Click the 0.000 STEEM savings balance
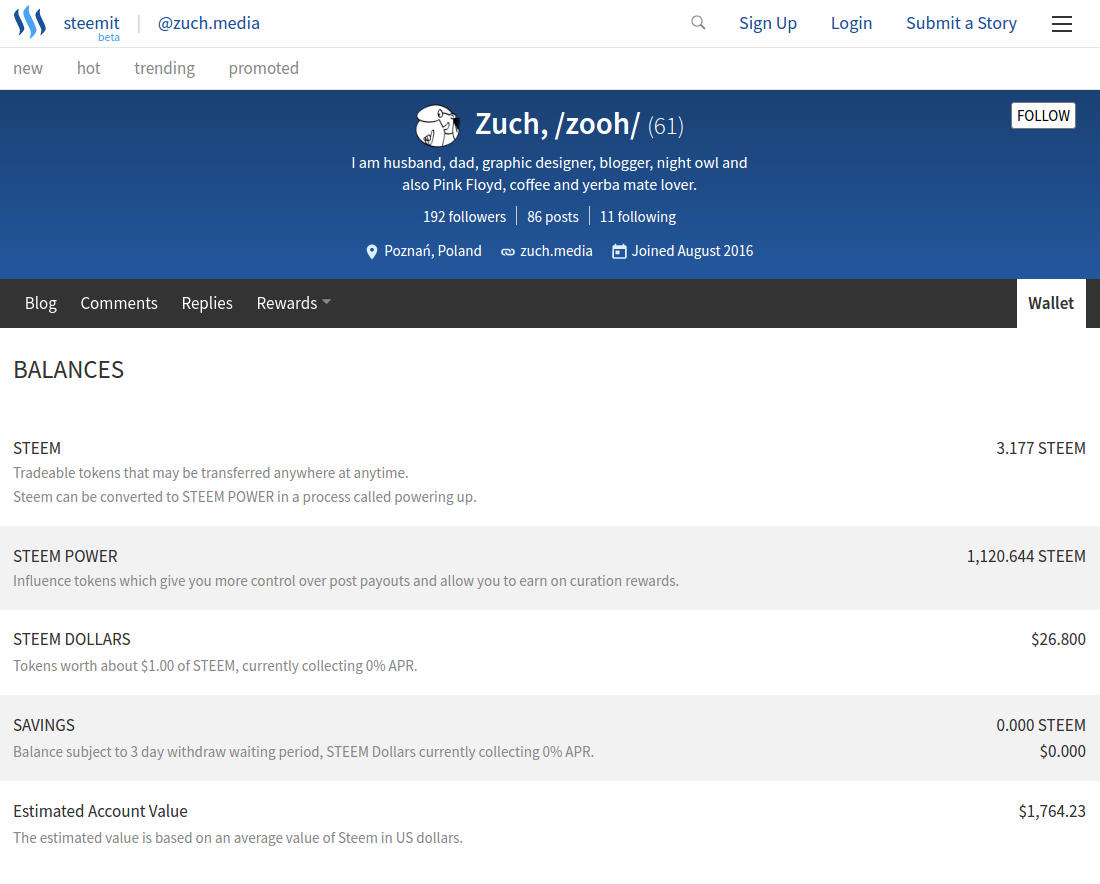Viewport: 1100px width, 884px height. click(1041, 725)
